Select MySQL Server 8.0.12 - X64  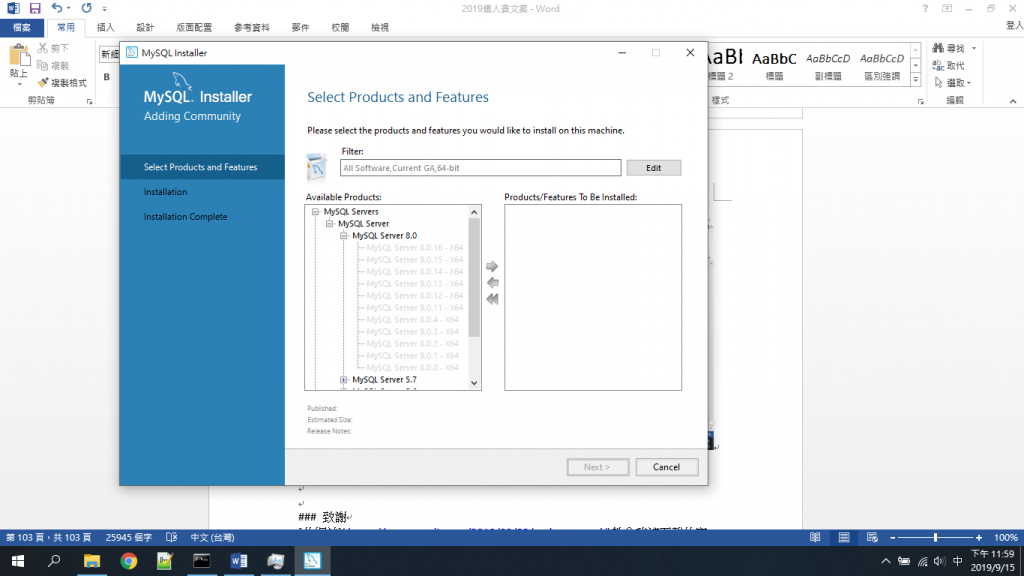[x=415, y=295]
